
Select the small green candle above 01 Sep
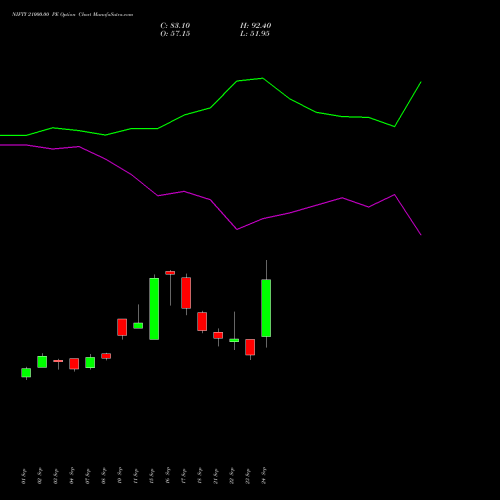click(x=26, y=373)
